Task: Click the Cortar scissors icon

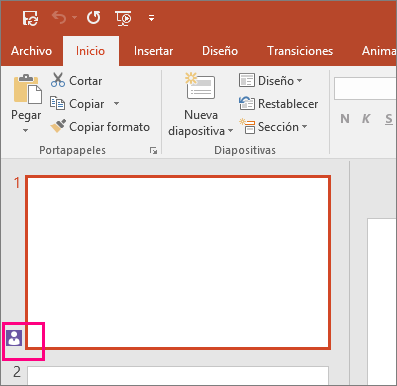Action: pyautogui.click(x=58, y=80)
